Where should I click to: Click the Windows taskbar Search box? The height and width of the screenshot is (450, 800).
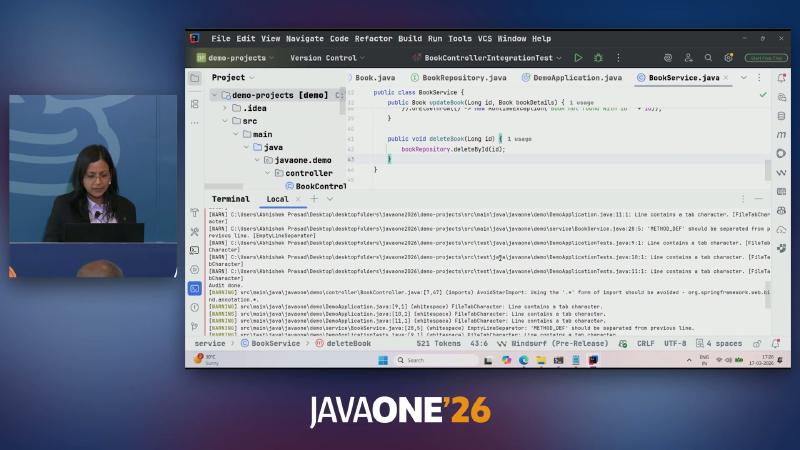click(436, 360)
